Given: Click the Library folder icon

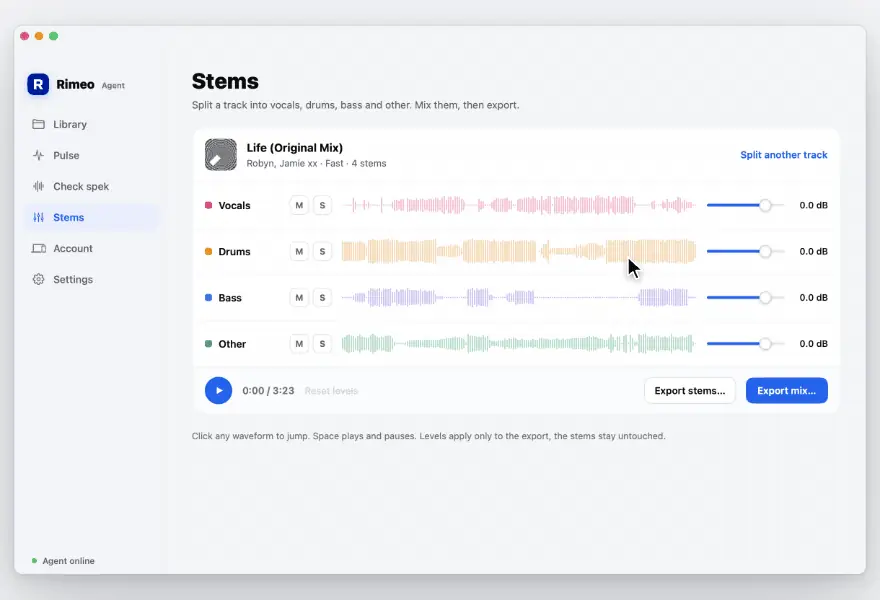Looking at the screenshot, I should [x=38, y=124].
